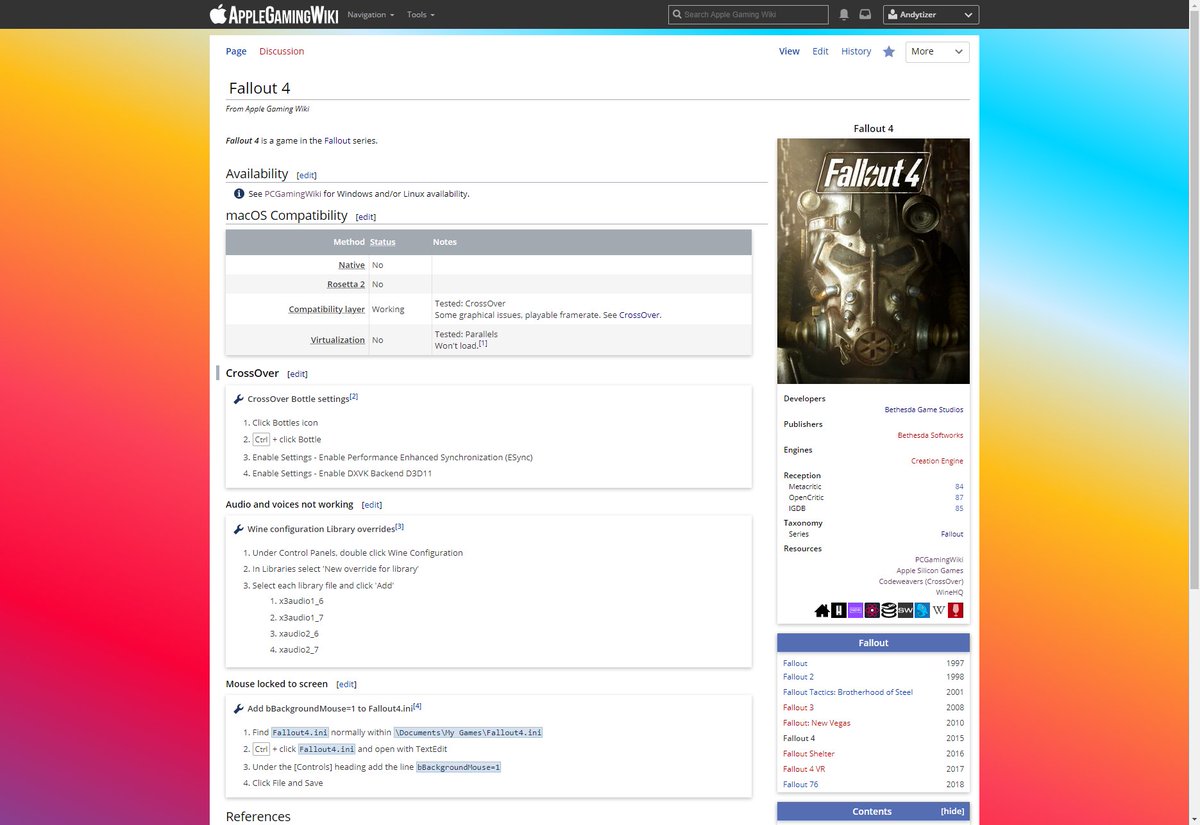Open Bethesda Softworks publisher link
The width and height of the screenshot is (1200, 825).
coord(931,436)
